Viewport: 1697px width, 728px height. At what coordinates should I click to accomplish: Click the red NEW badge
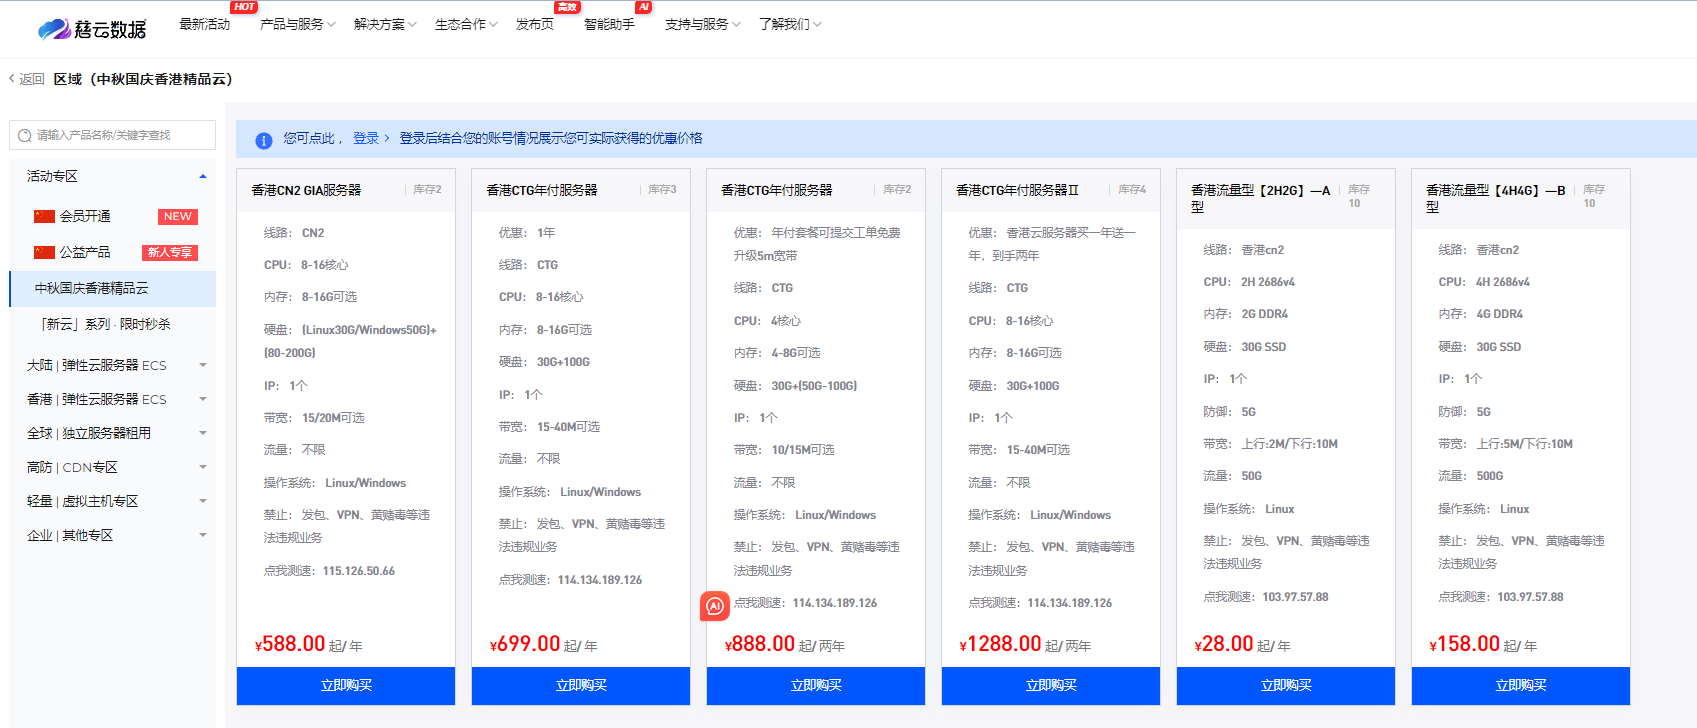click(177, 217)
